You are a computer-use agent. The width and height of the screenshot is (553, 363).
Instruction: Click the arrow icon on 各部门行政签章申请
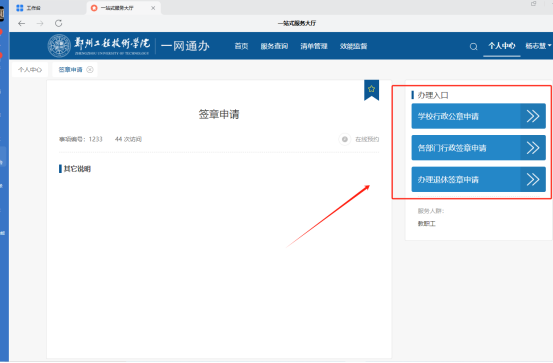point(533,148)
